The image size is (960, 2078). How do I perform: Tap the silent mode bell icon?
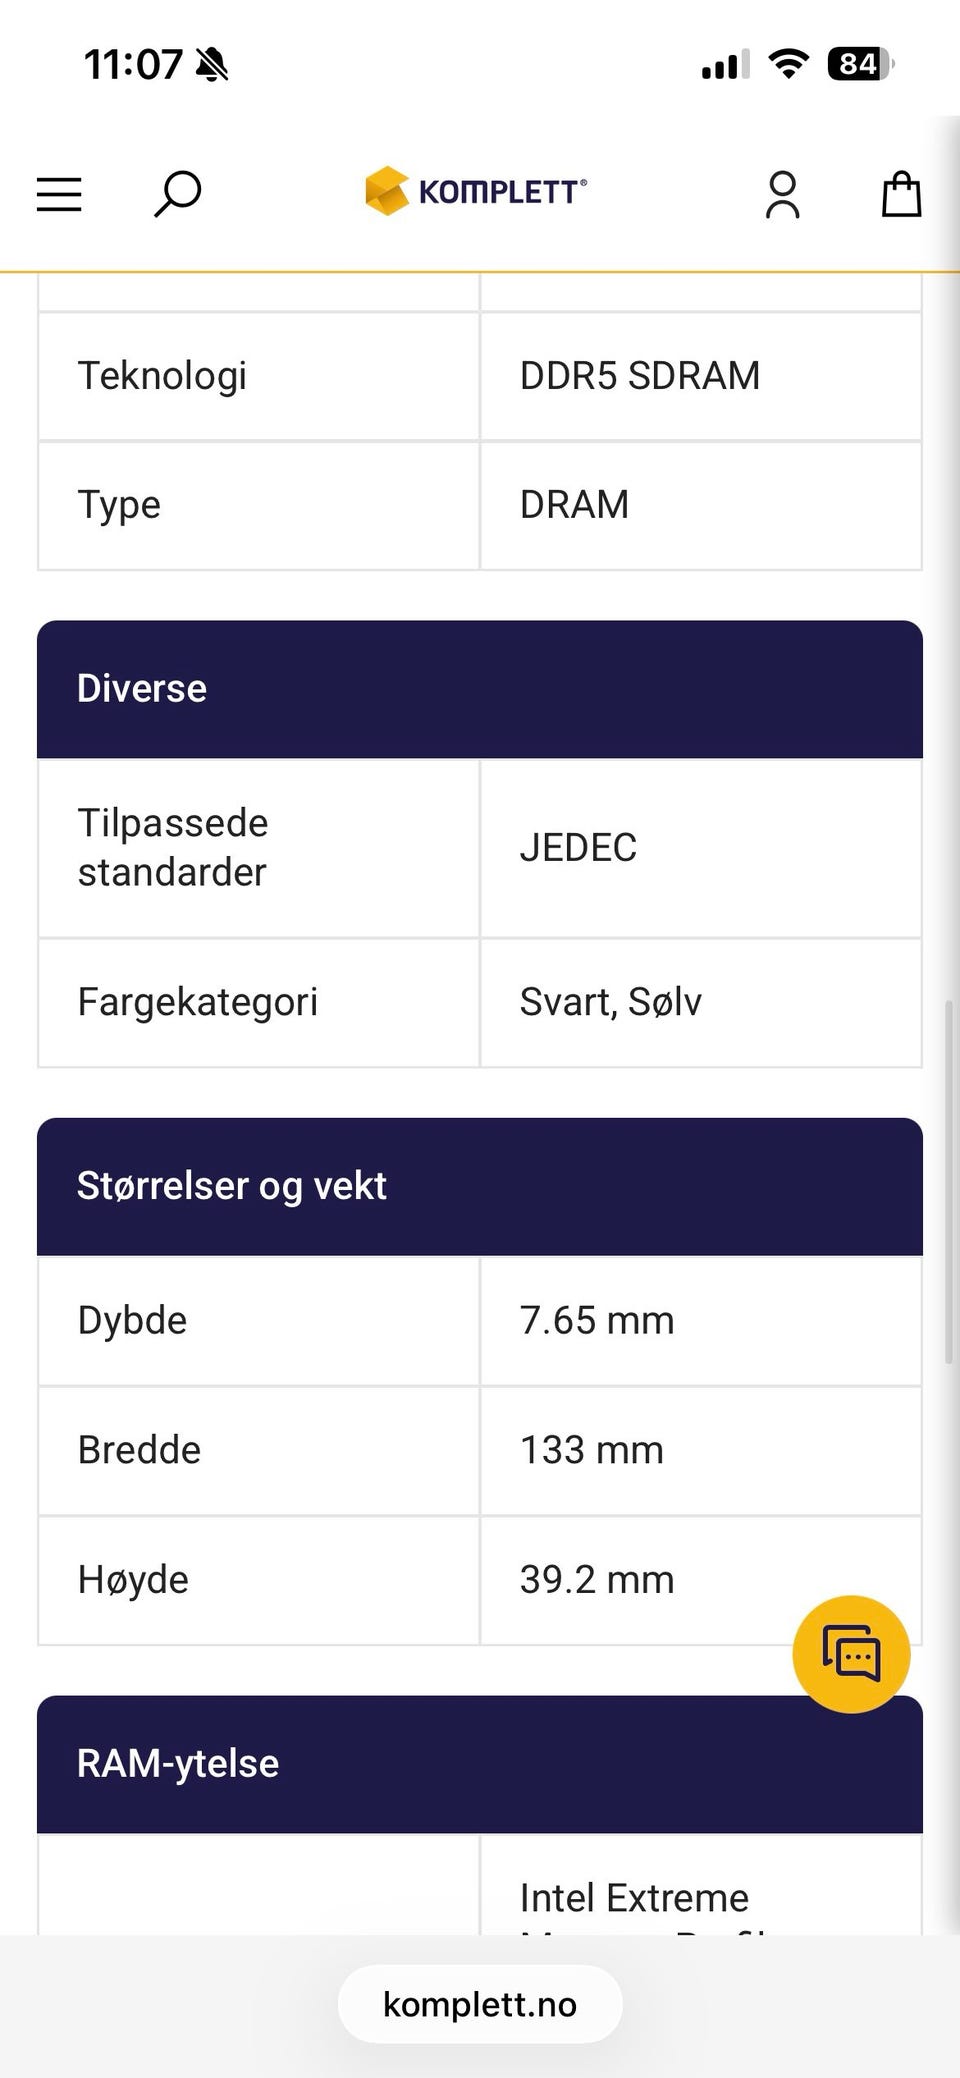(212, 65)
